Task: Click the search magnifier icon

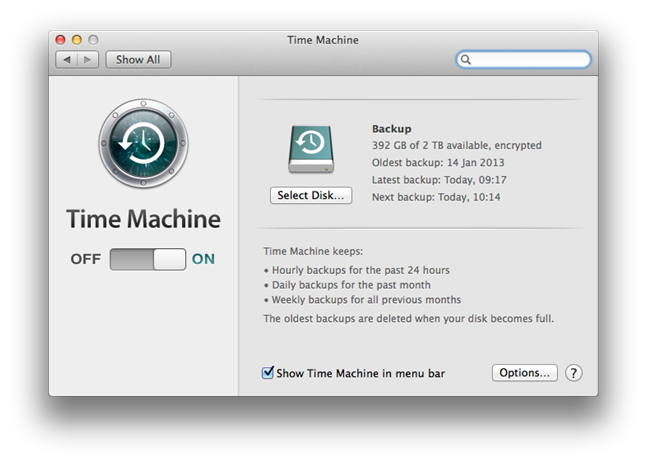Action: coord(466,60)
